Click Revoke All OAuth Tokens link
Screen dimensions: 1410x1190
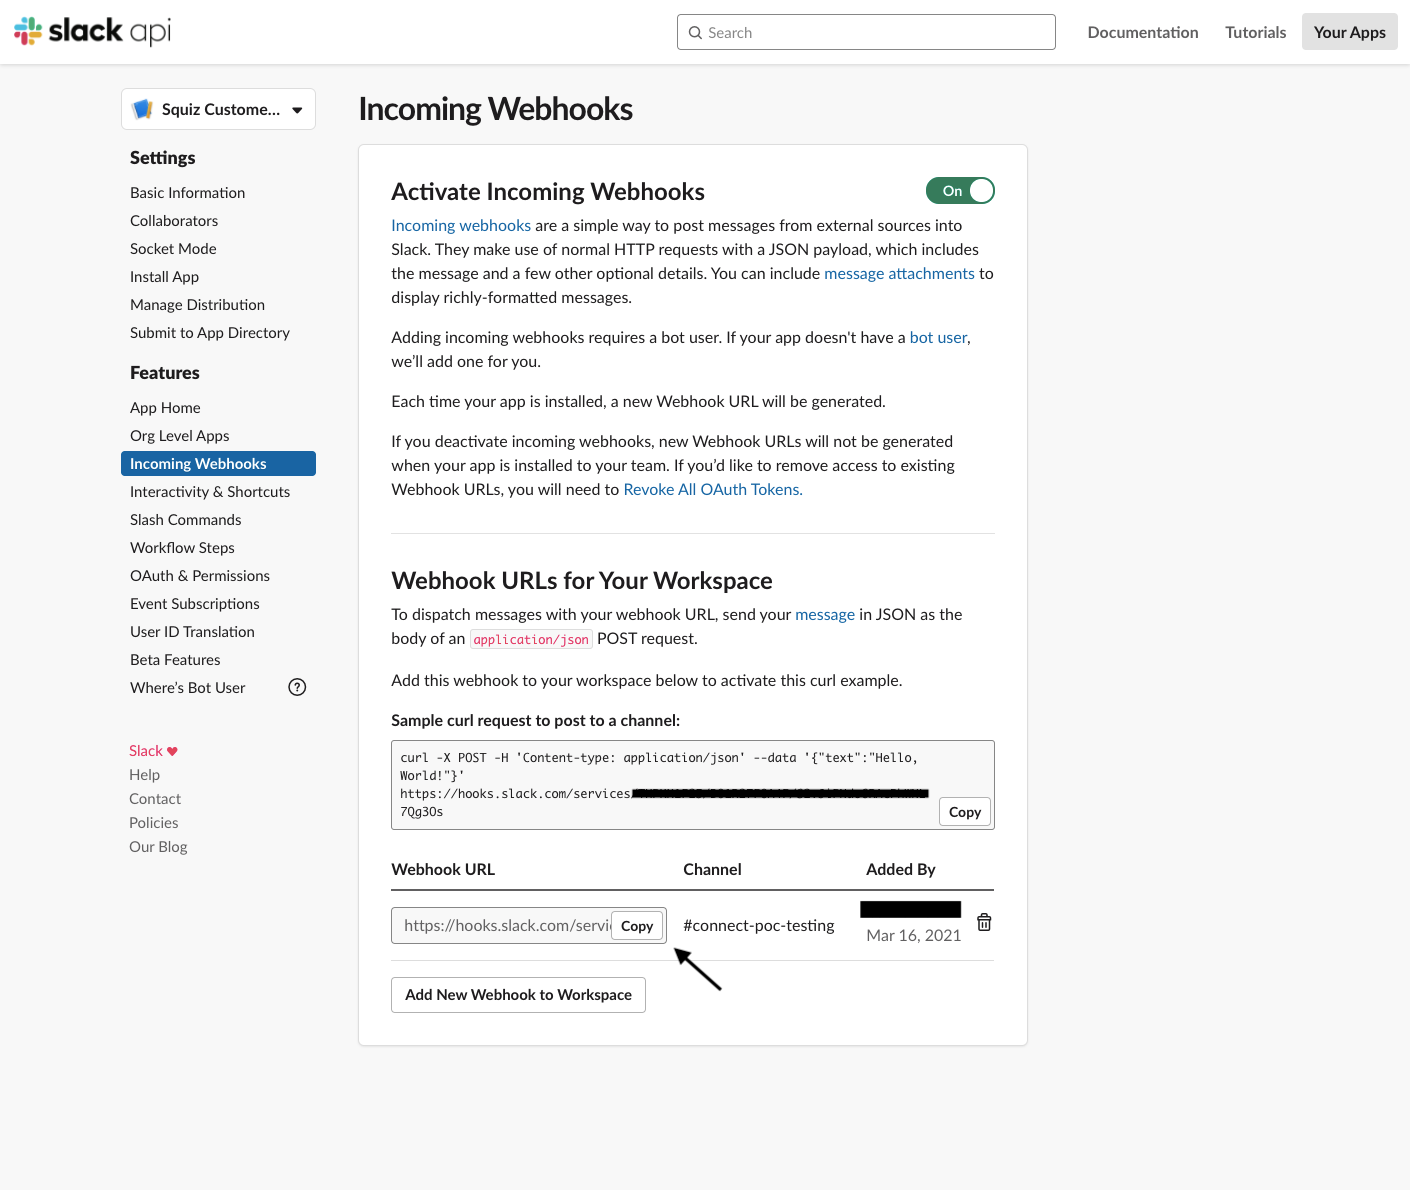[713, 490]
